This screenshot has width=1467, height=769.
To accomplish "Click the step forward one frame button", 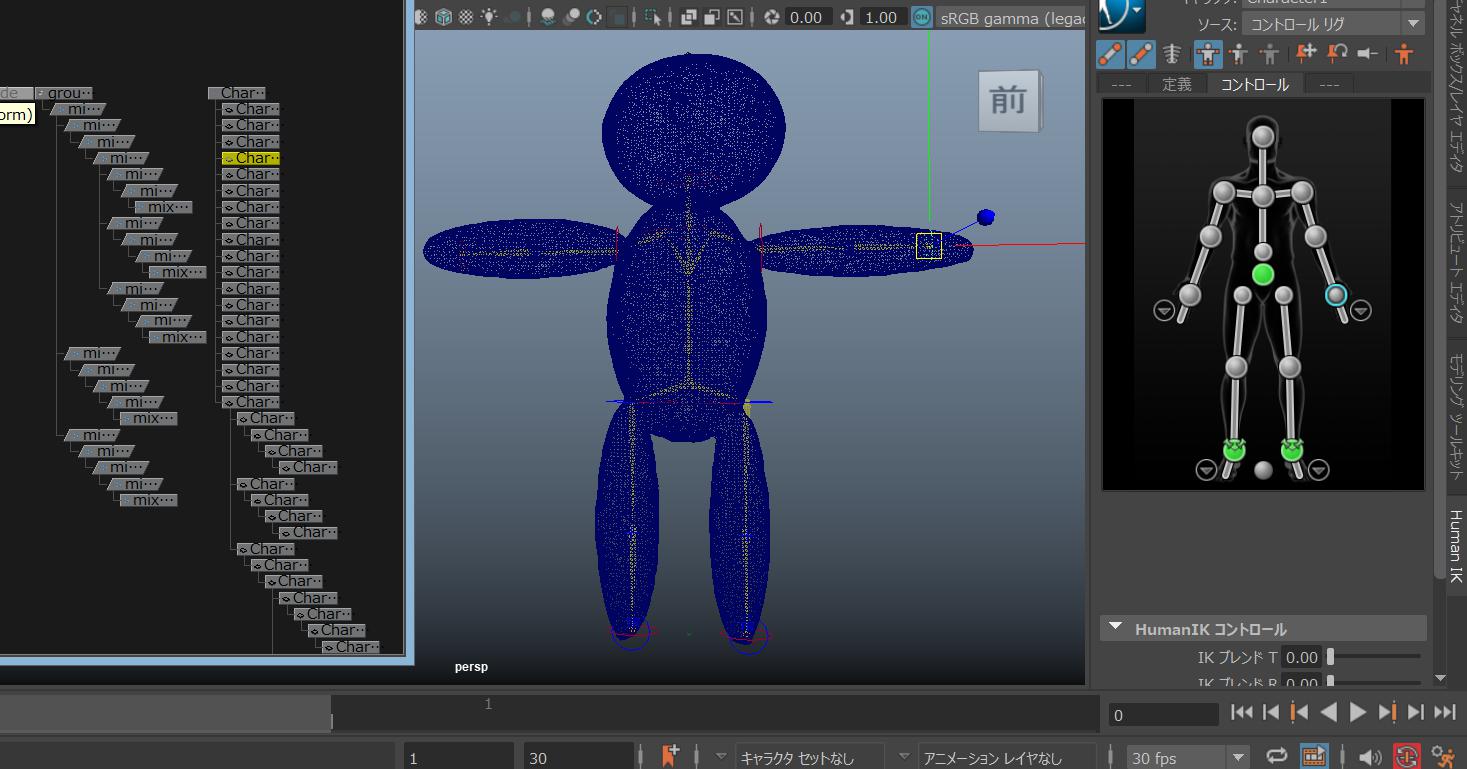I will coord(1415,712).
